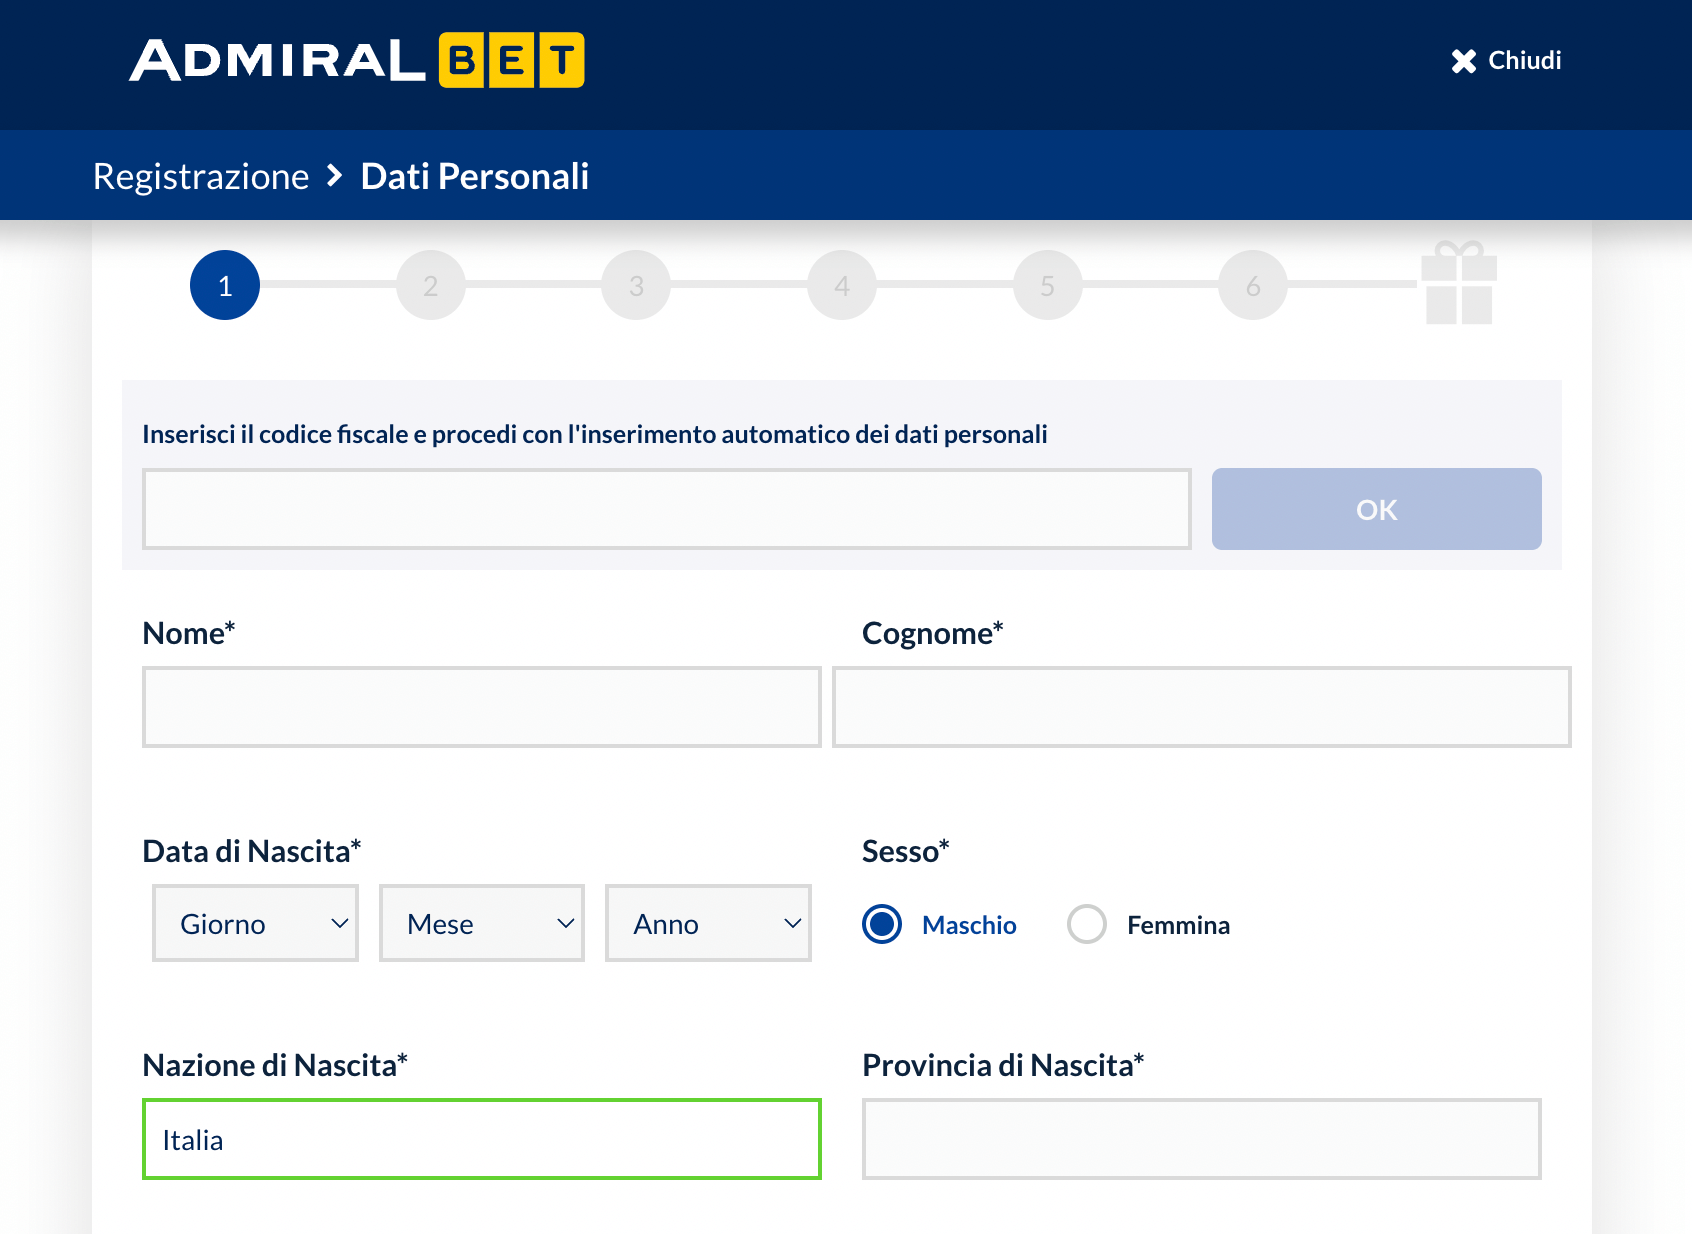Select step 5 in the progress bar
Viewport: 1692px width, 1234px height.
1048,285
